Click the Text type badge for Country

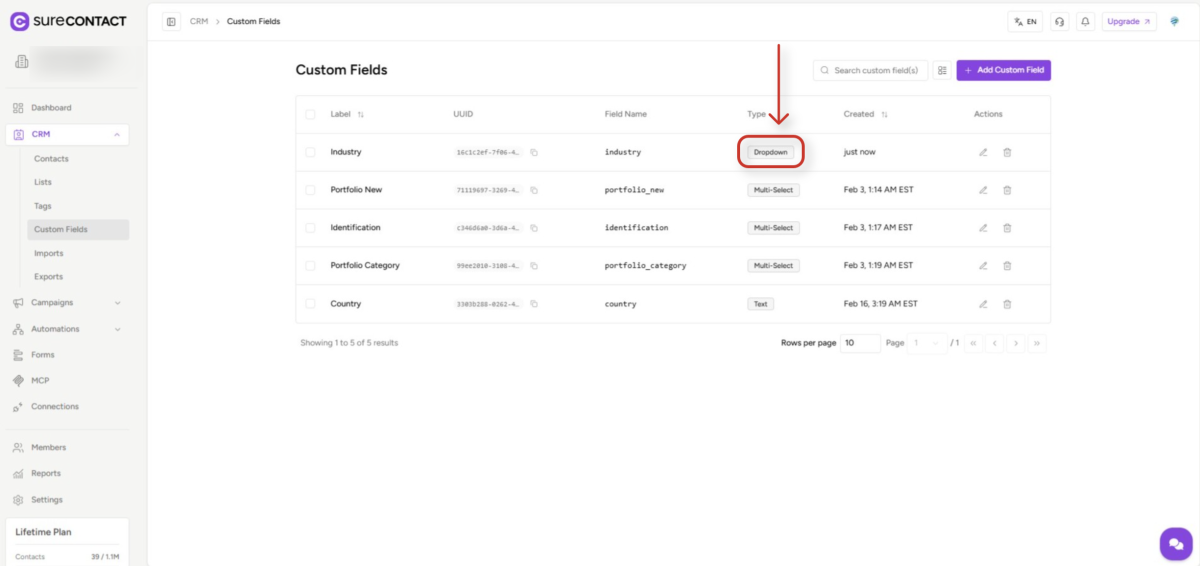click(x=760, y=304)
